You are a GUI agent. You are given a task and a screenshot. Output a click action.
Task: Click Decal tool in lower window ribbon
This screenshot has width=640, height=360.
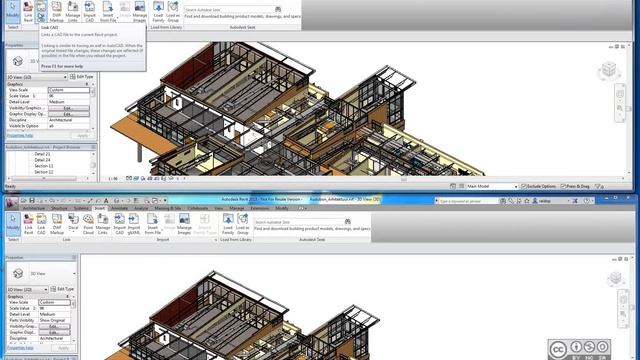click(x=73, y=222)
